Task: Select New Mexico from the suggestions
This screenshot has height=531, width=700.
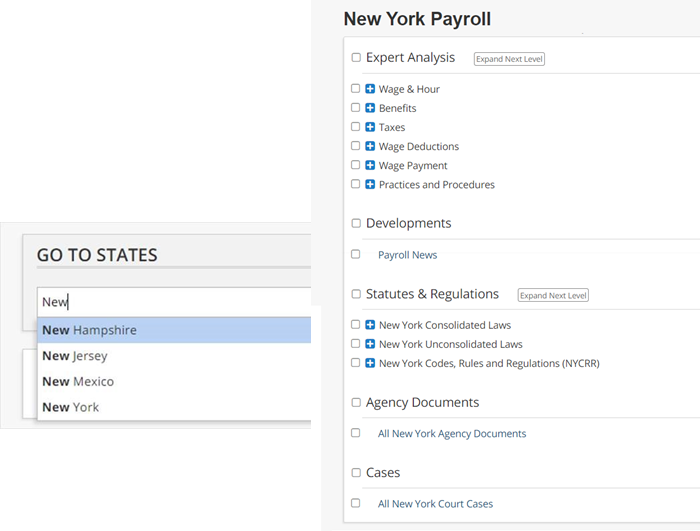Action: pyautogui.click(x=78, y=381)
